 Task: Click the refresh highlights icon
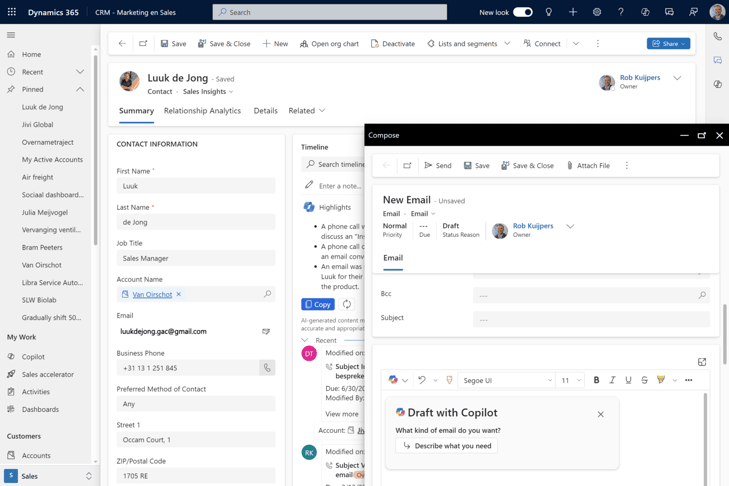click(346, 304)
